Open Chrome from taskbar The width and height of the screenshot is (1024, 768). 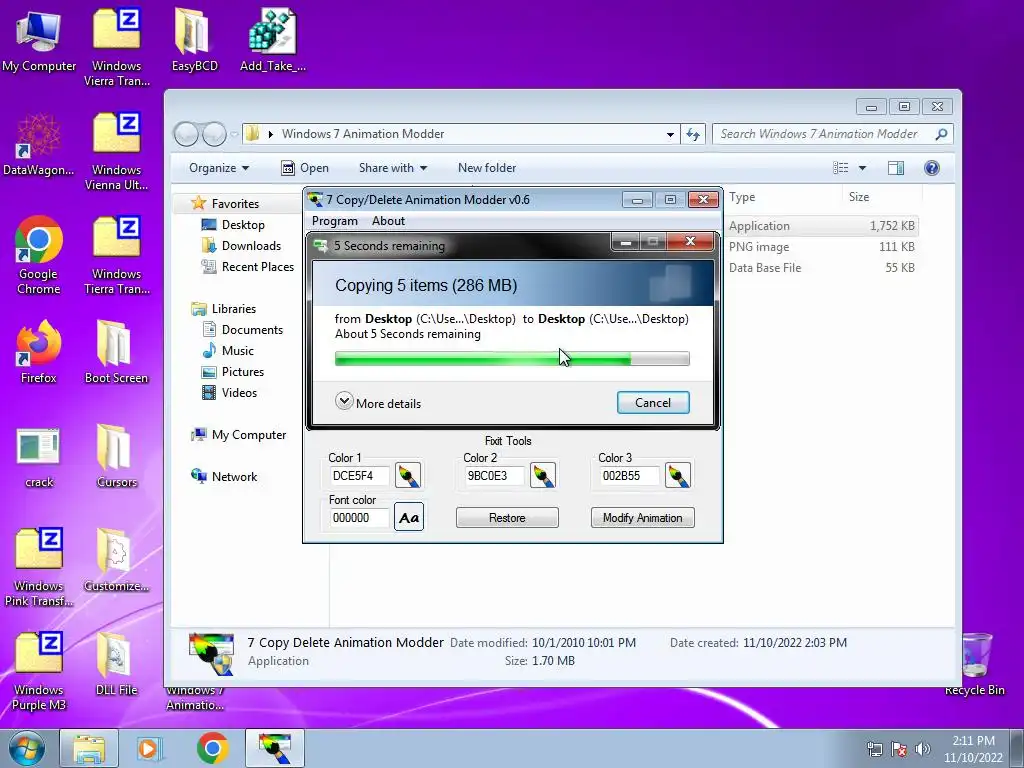[212, 748]
